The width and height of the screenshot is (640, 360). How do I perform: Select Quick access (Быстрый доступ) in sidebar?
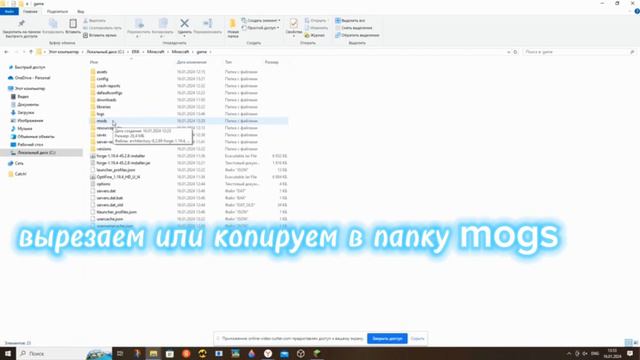pyautogui.click(x=30, y=67)
